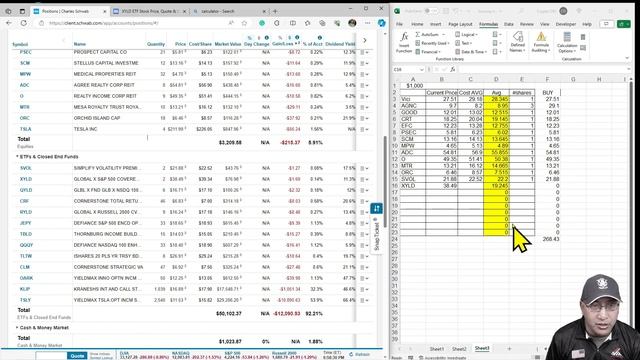This screenshot has height=360, width=640.
Task: Click the TSLA symbol link
Action: (x=25, y=129)
